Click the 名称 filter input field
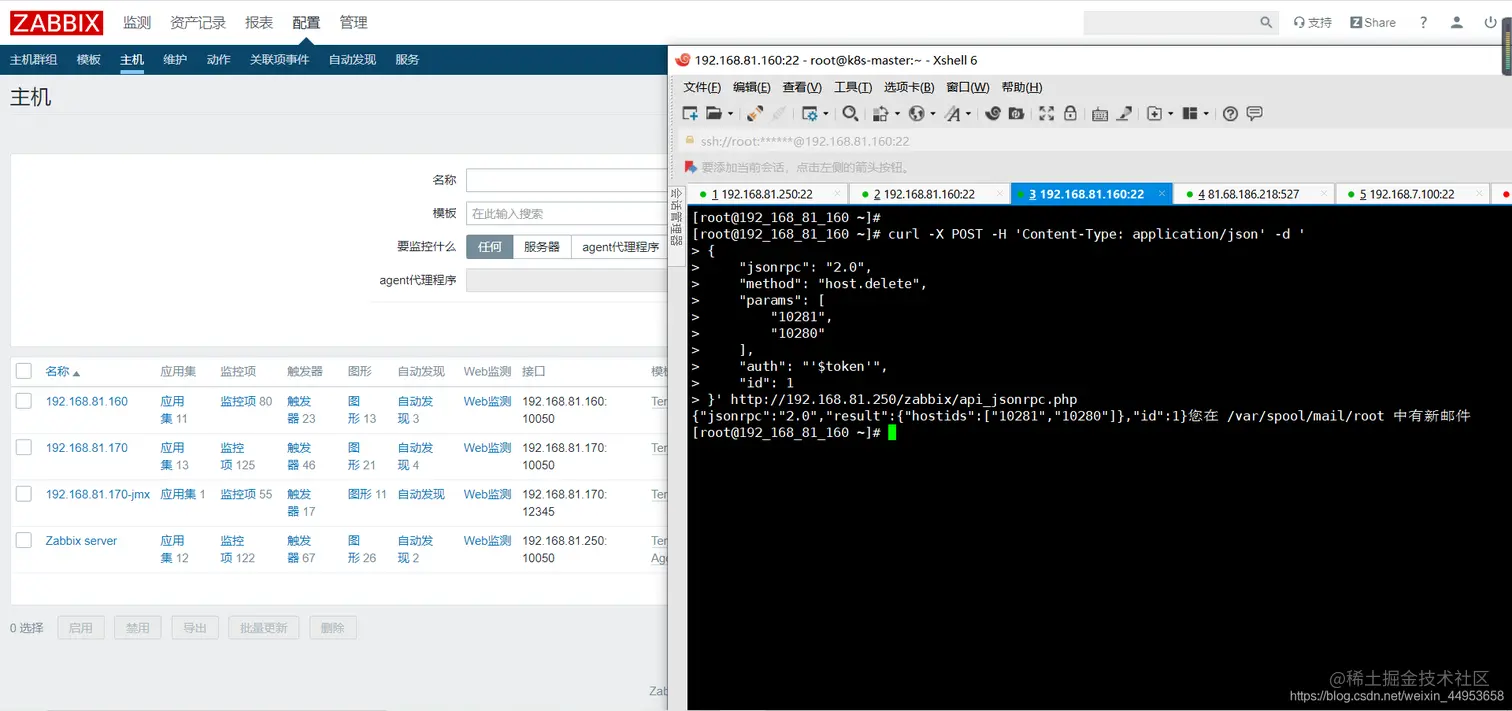1512x711 pixels. (x=567, y=180)
